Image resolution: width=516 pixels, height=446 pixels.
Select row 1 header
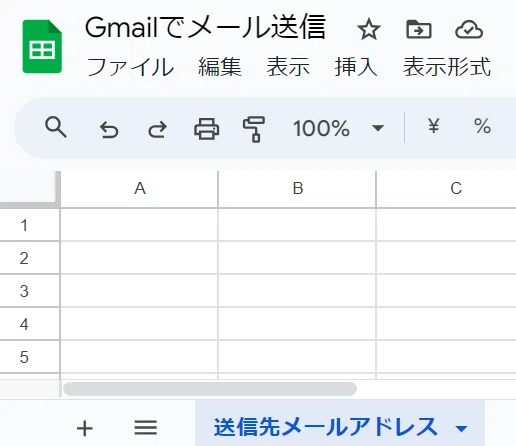tap(30, 225)
